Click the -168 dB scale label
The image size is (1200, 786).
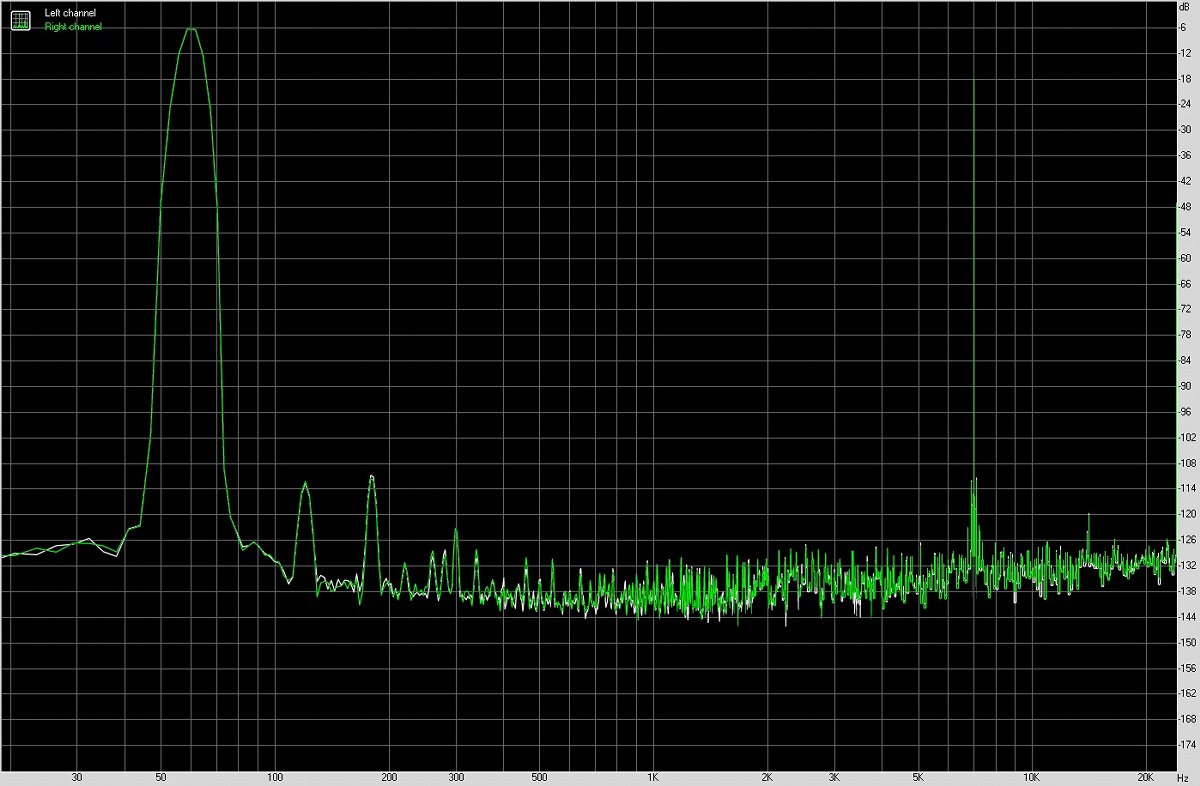(x=1186, y=719)
